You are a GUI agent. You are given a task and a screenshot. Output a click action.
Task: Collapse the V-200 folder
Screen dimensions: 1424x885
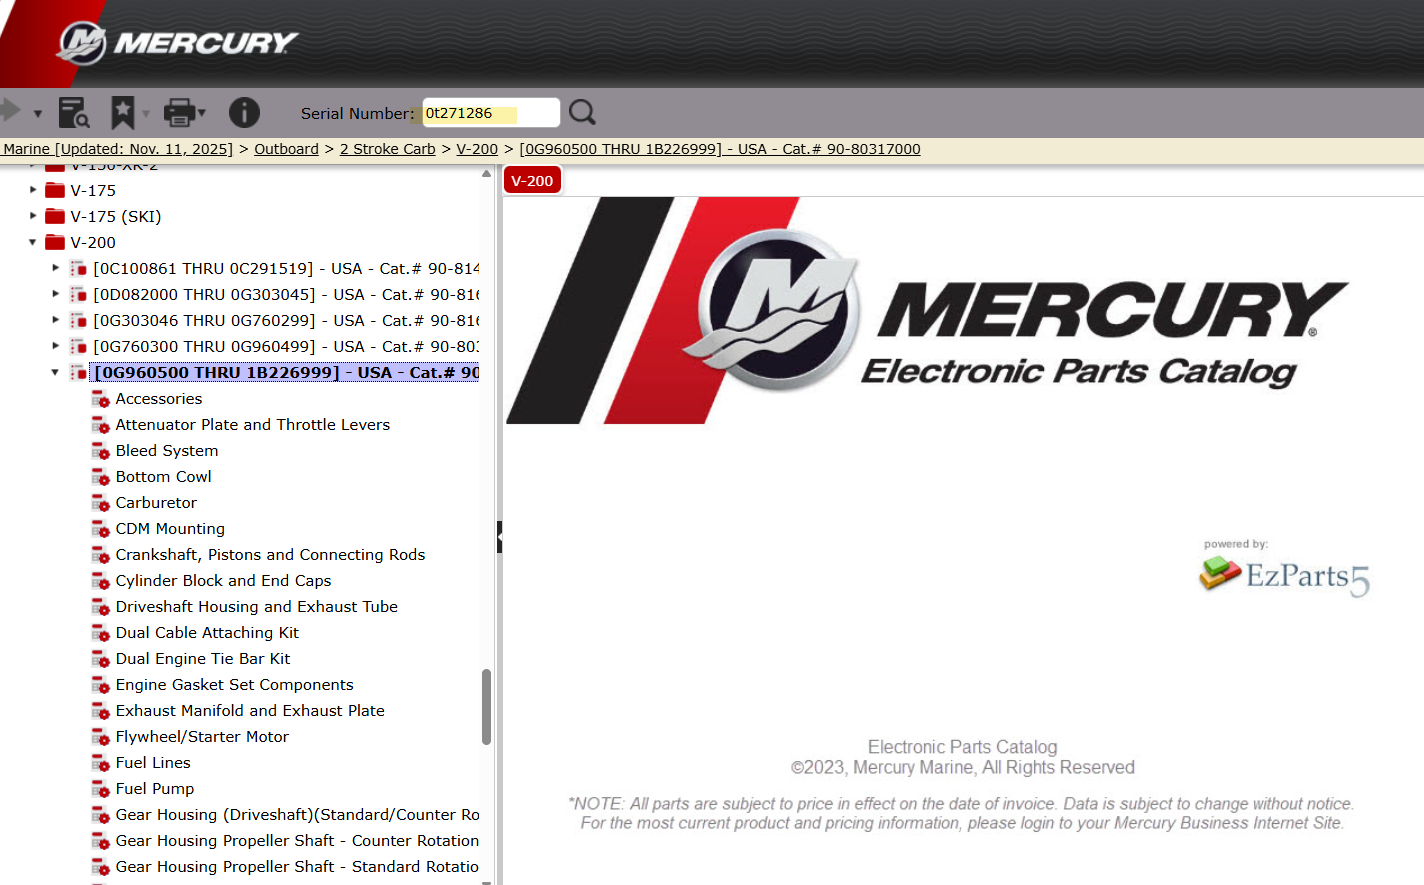coord(33,242)
